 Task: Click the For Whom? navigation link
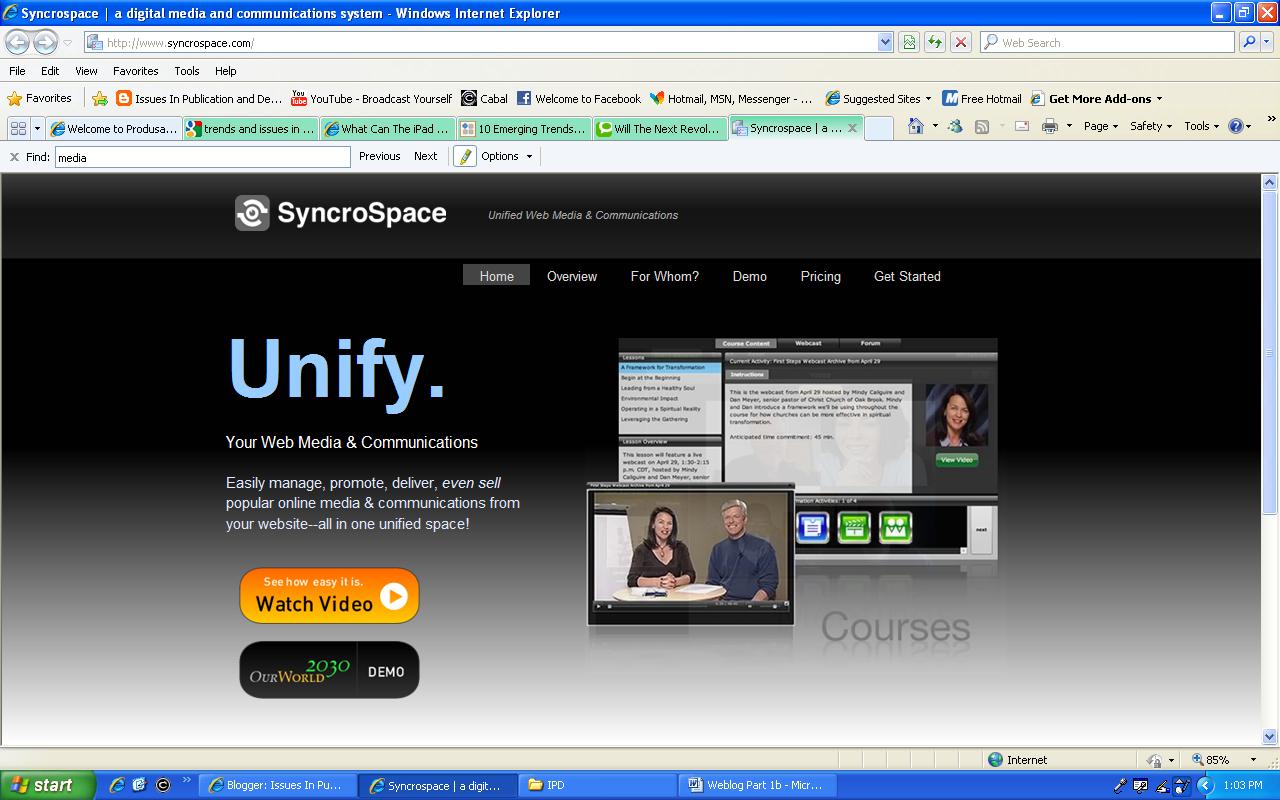(x=665, y=276)
